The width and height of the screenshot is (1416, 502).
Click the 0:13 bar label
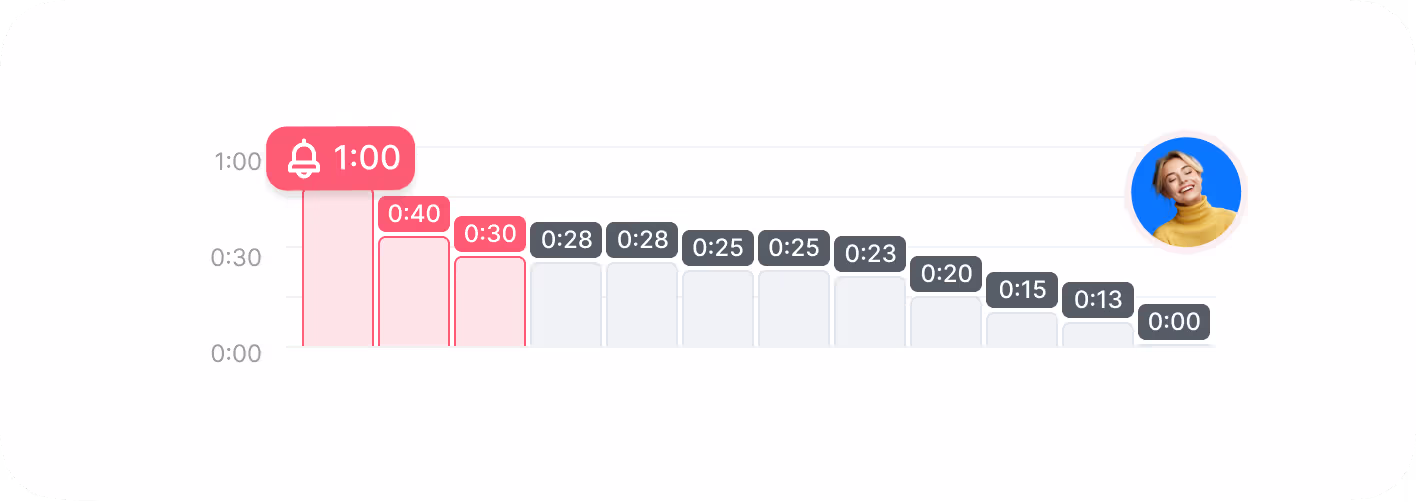[1098, 300]
